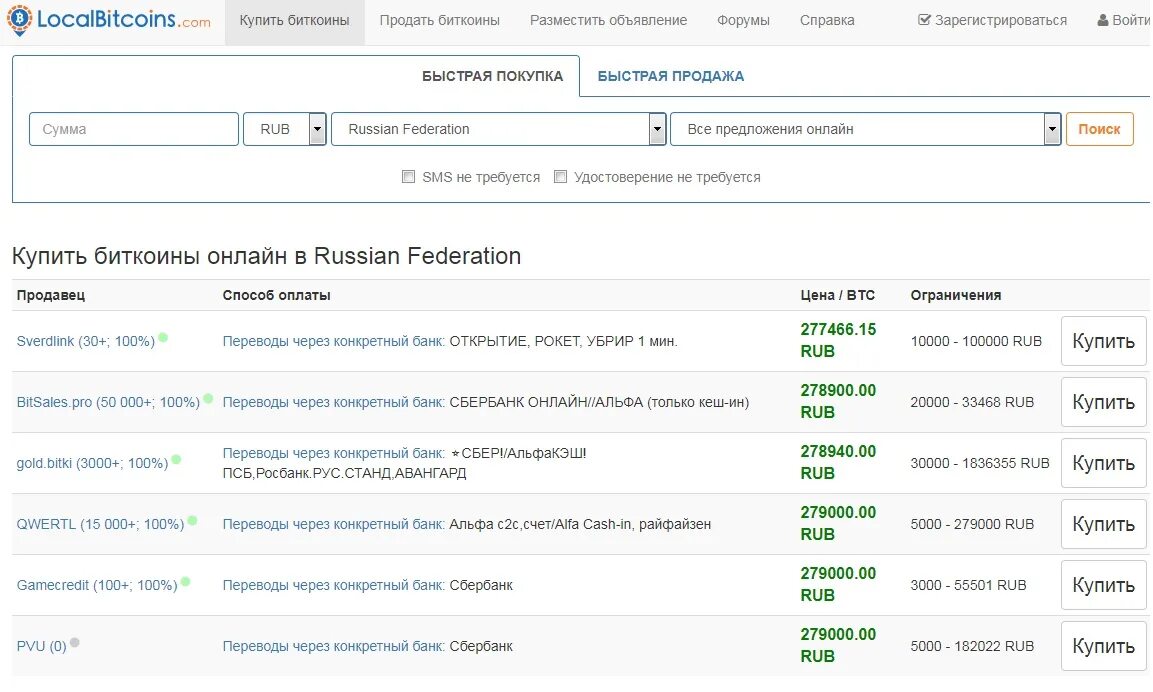Image resolution: width=1153 pixels, height=692 pixels.
Task: Open the 'Справка' help menu item
Action: tap(827, 21)
